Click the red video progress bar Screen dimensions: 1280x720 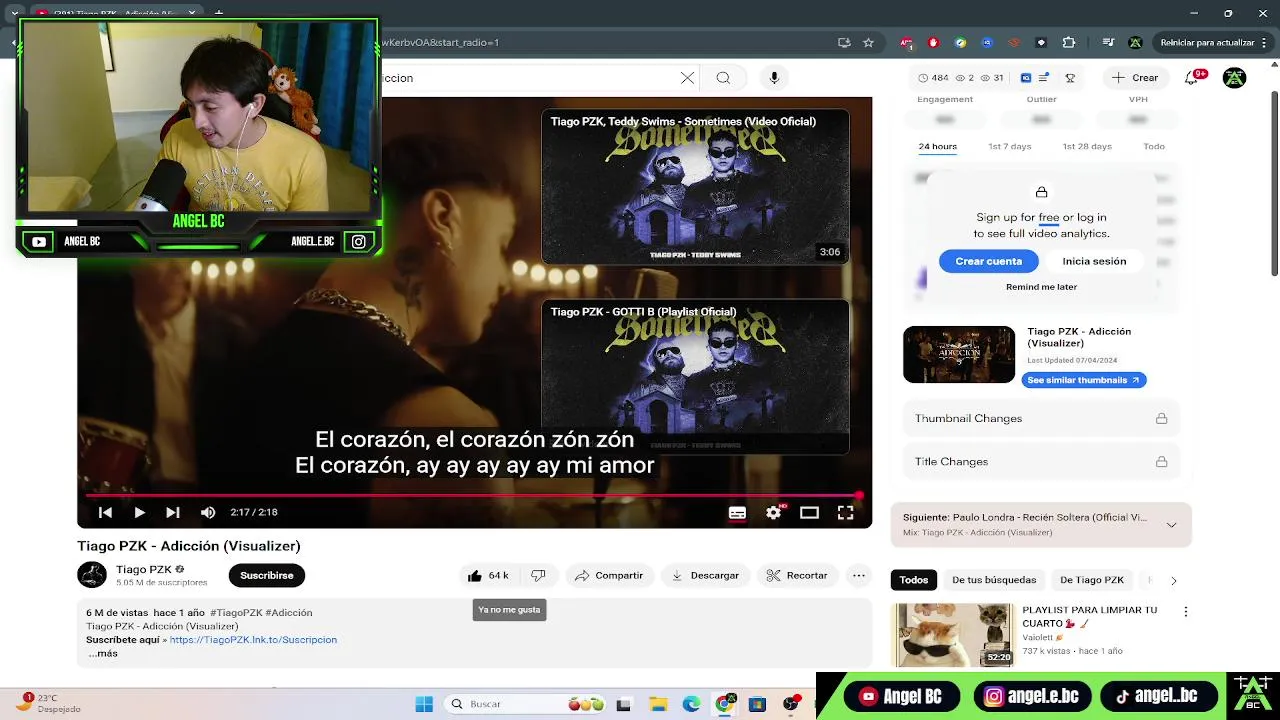tap(472, 495)
